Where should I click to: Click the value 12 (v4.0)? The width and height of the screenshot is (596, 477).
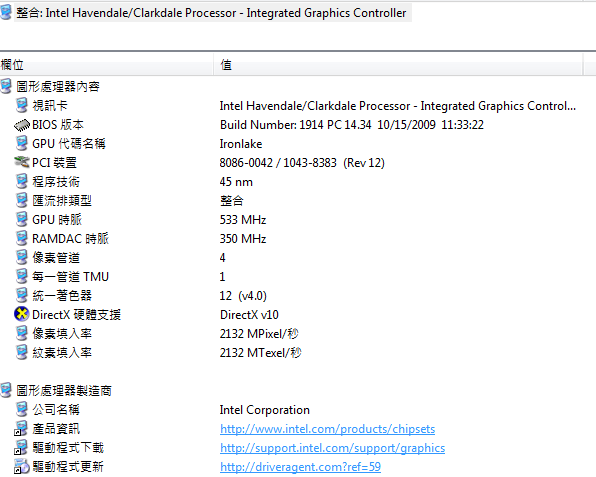click(x=243, y=296)
